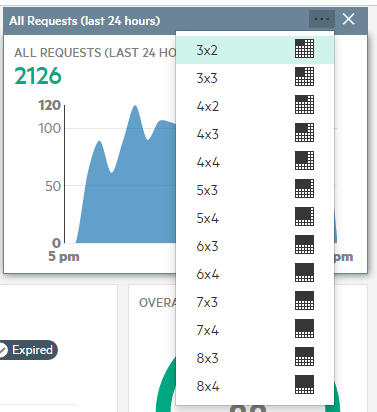
Task: Click the 8x3 grid layout icon
Action: [x=304, y=357]
